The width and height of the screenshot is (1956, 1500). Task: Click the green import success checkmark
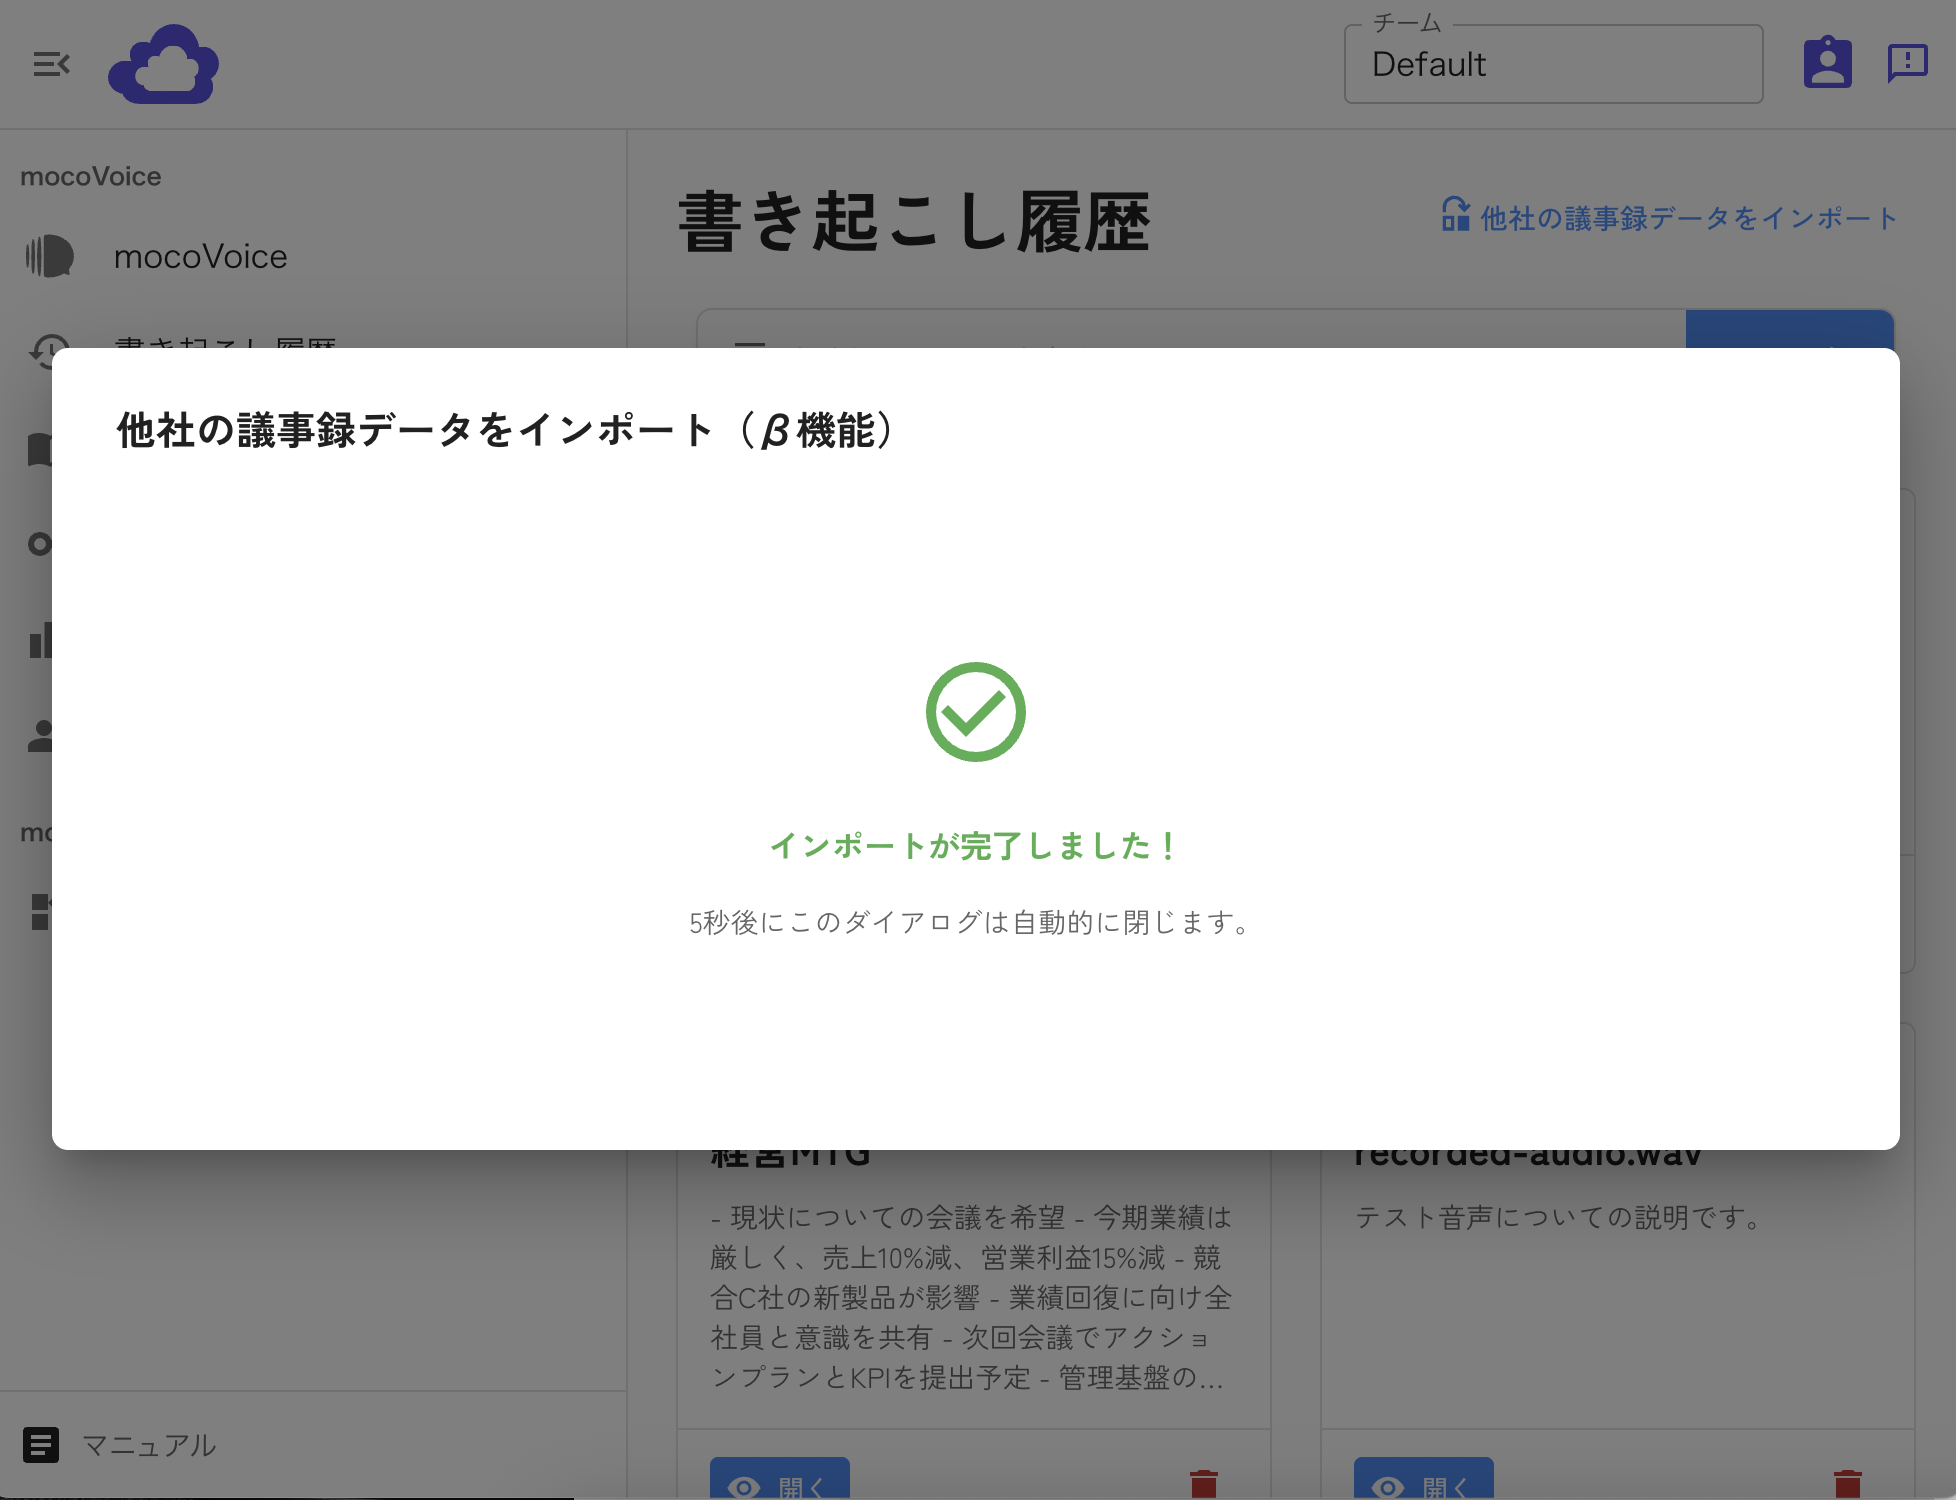tap(976, 712)
